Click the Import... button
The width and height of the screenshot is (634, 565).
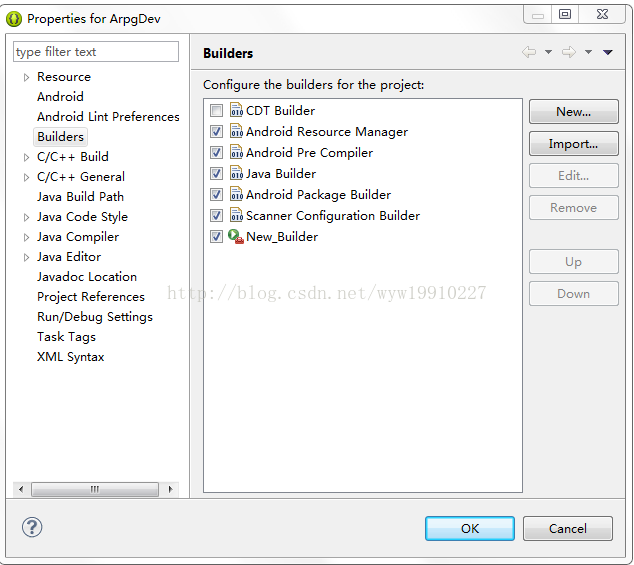click(x=573, y=144)
